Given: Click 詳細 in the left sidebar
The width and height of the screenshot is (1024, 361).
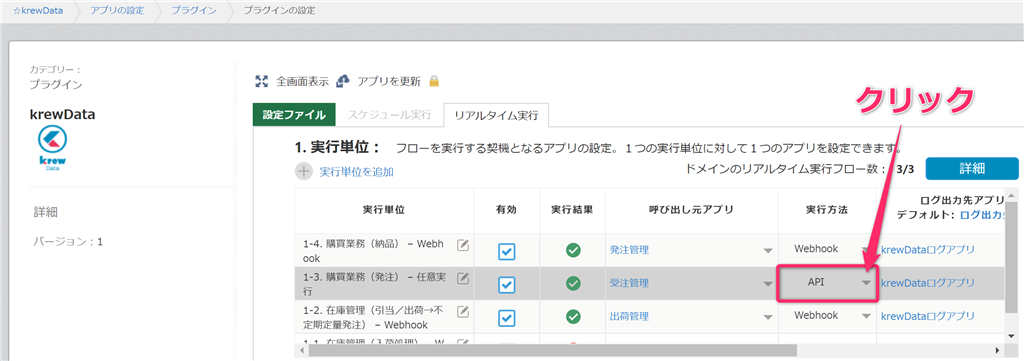Looking at the screenshot, I should pos(46,212).
